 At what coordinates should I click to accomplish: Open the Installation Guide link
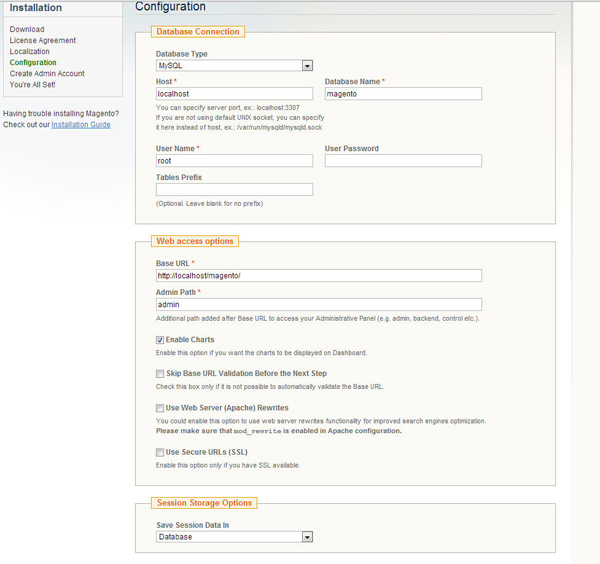point(81,125)
